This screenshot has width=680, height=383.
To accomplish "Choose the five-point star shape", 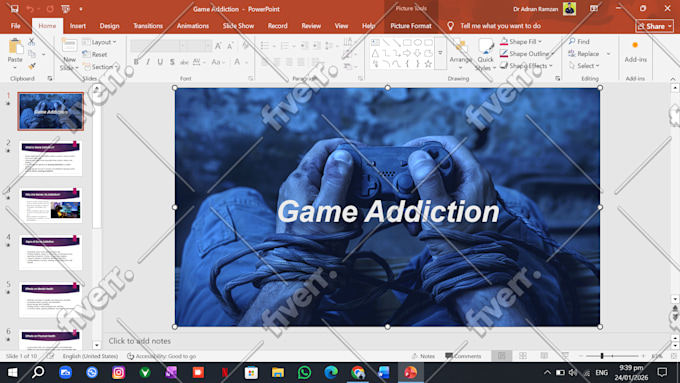I will point(428,64).
